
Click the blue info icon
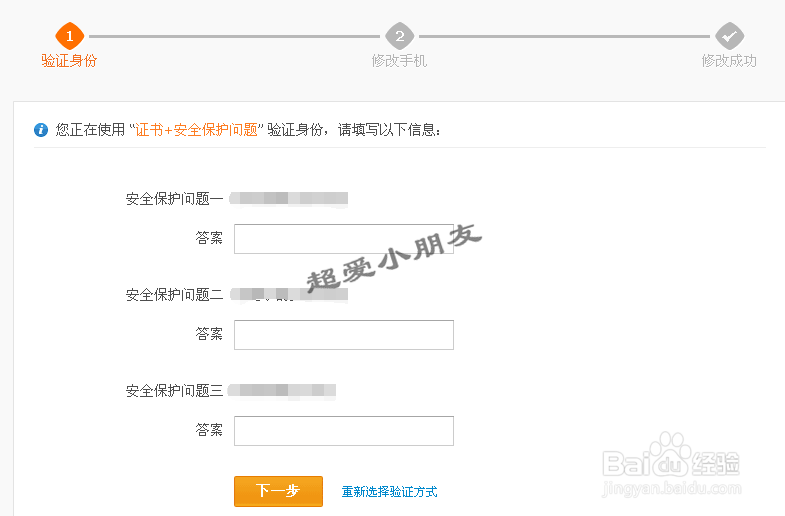coord(41,130)
